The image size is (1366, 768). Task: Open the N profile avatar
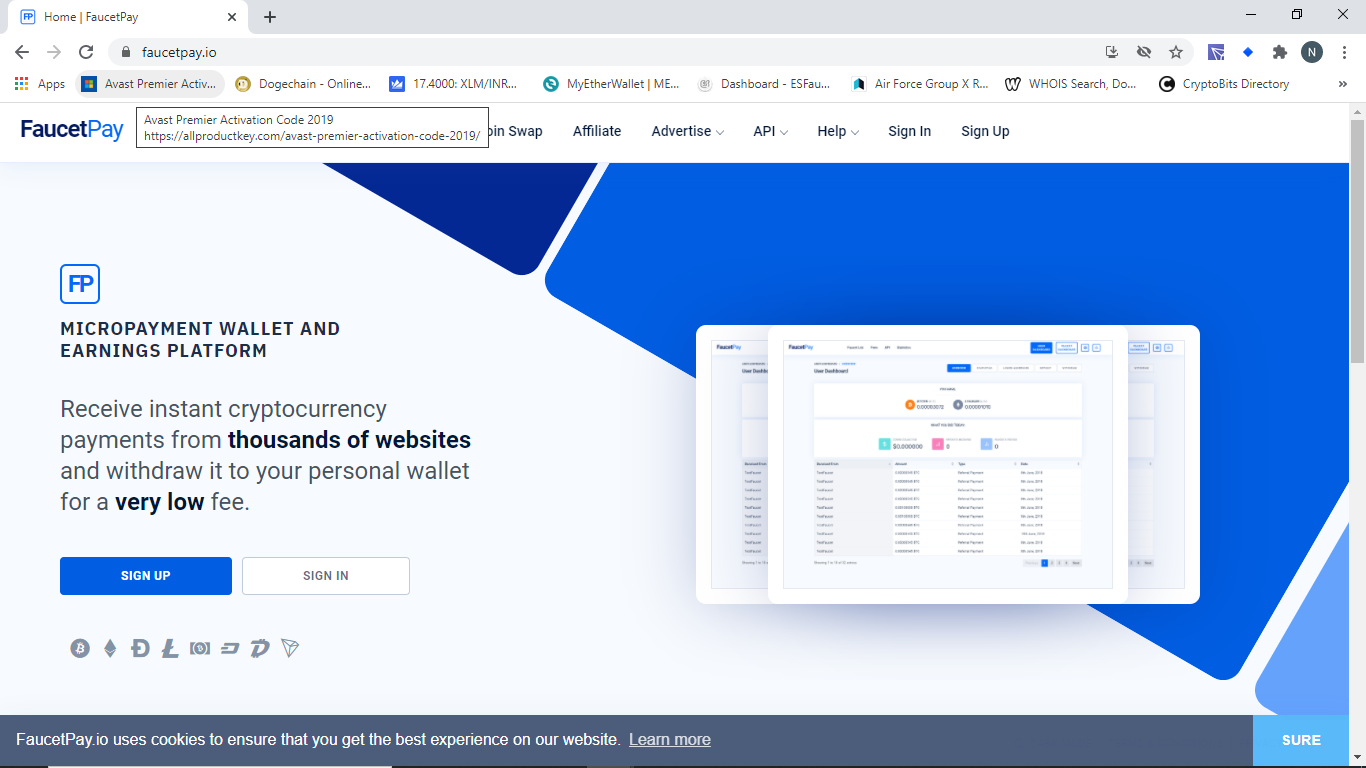1312,52
